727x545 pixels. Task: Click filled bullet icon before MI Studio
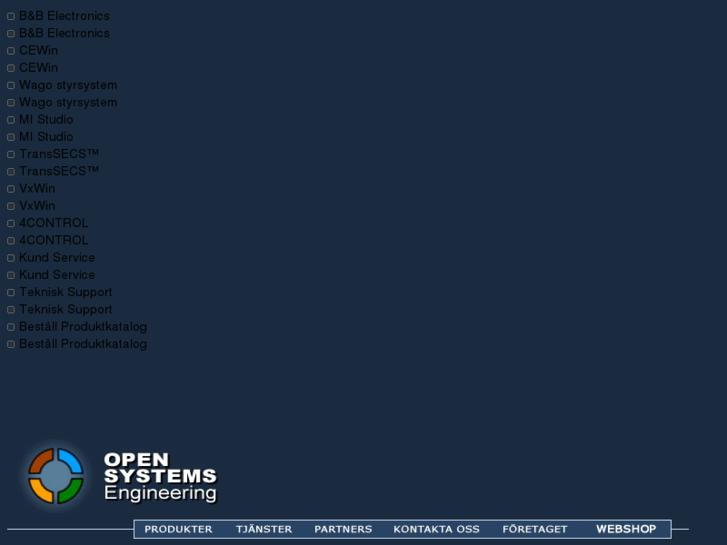[11, 137]
